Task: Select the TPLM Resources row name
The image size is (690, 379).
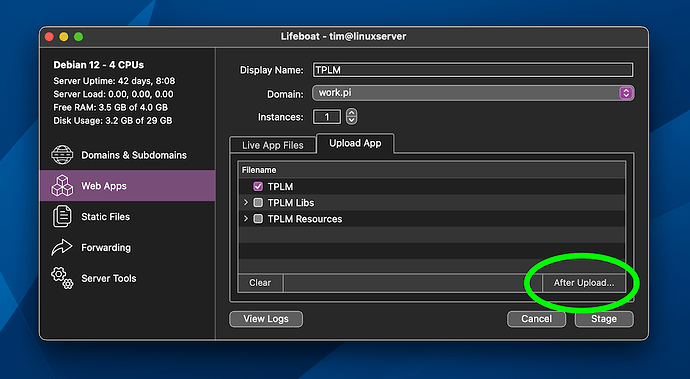Action: 305,219
